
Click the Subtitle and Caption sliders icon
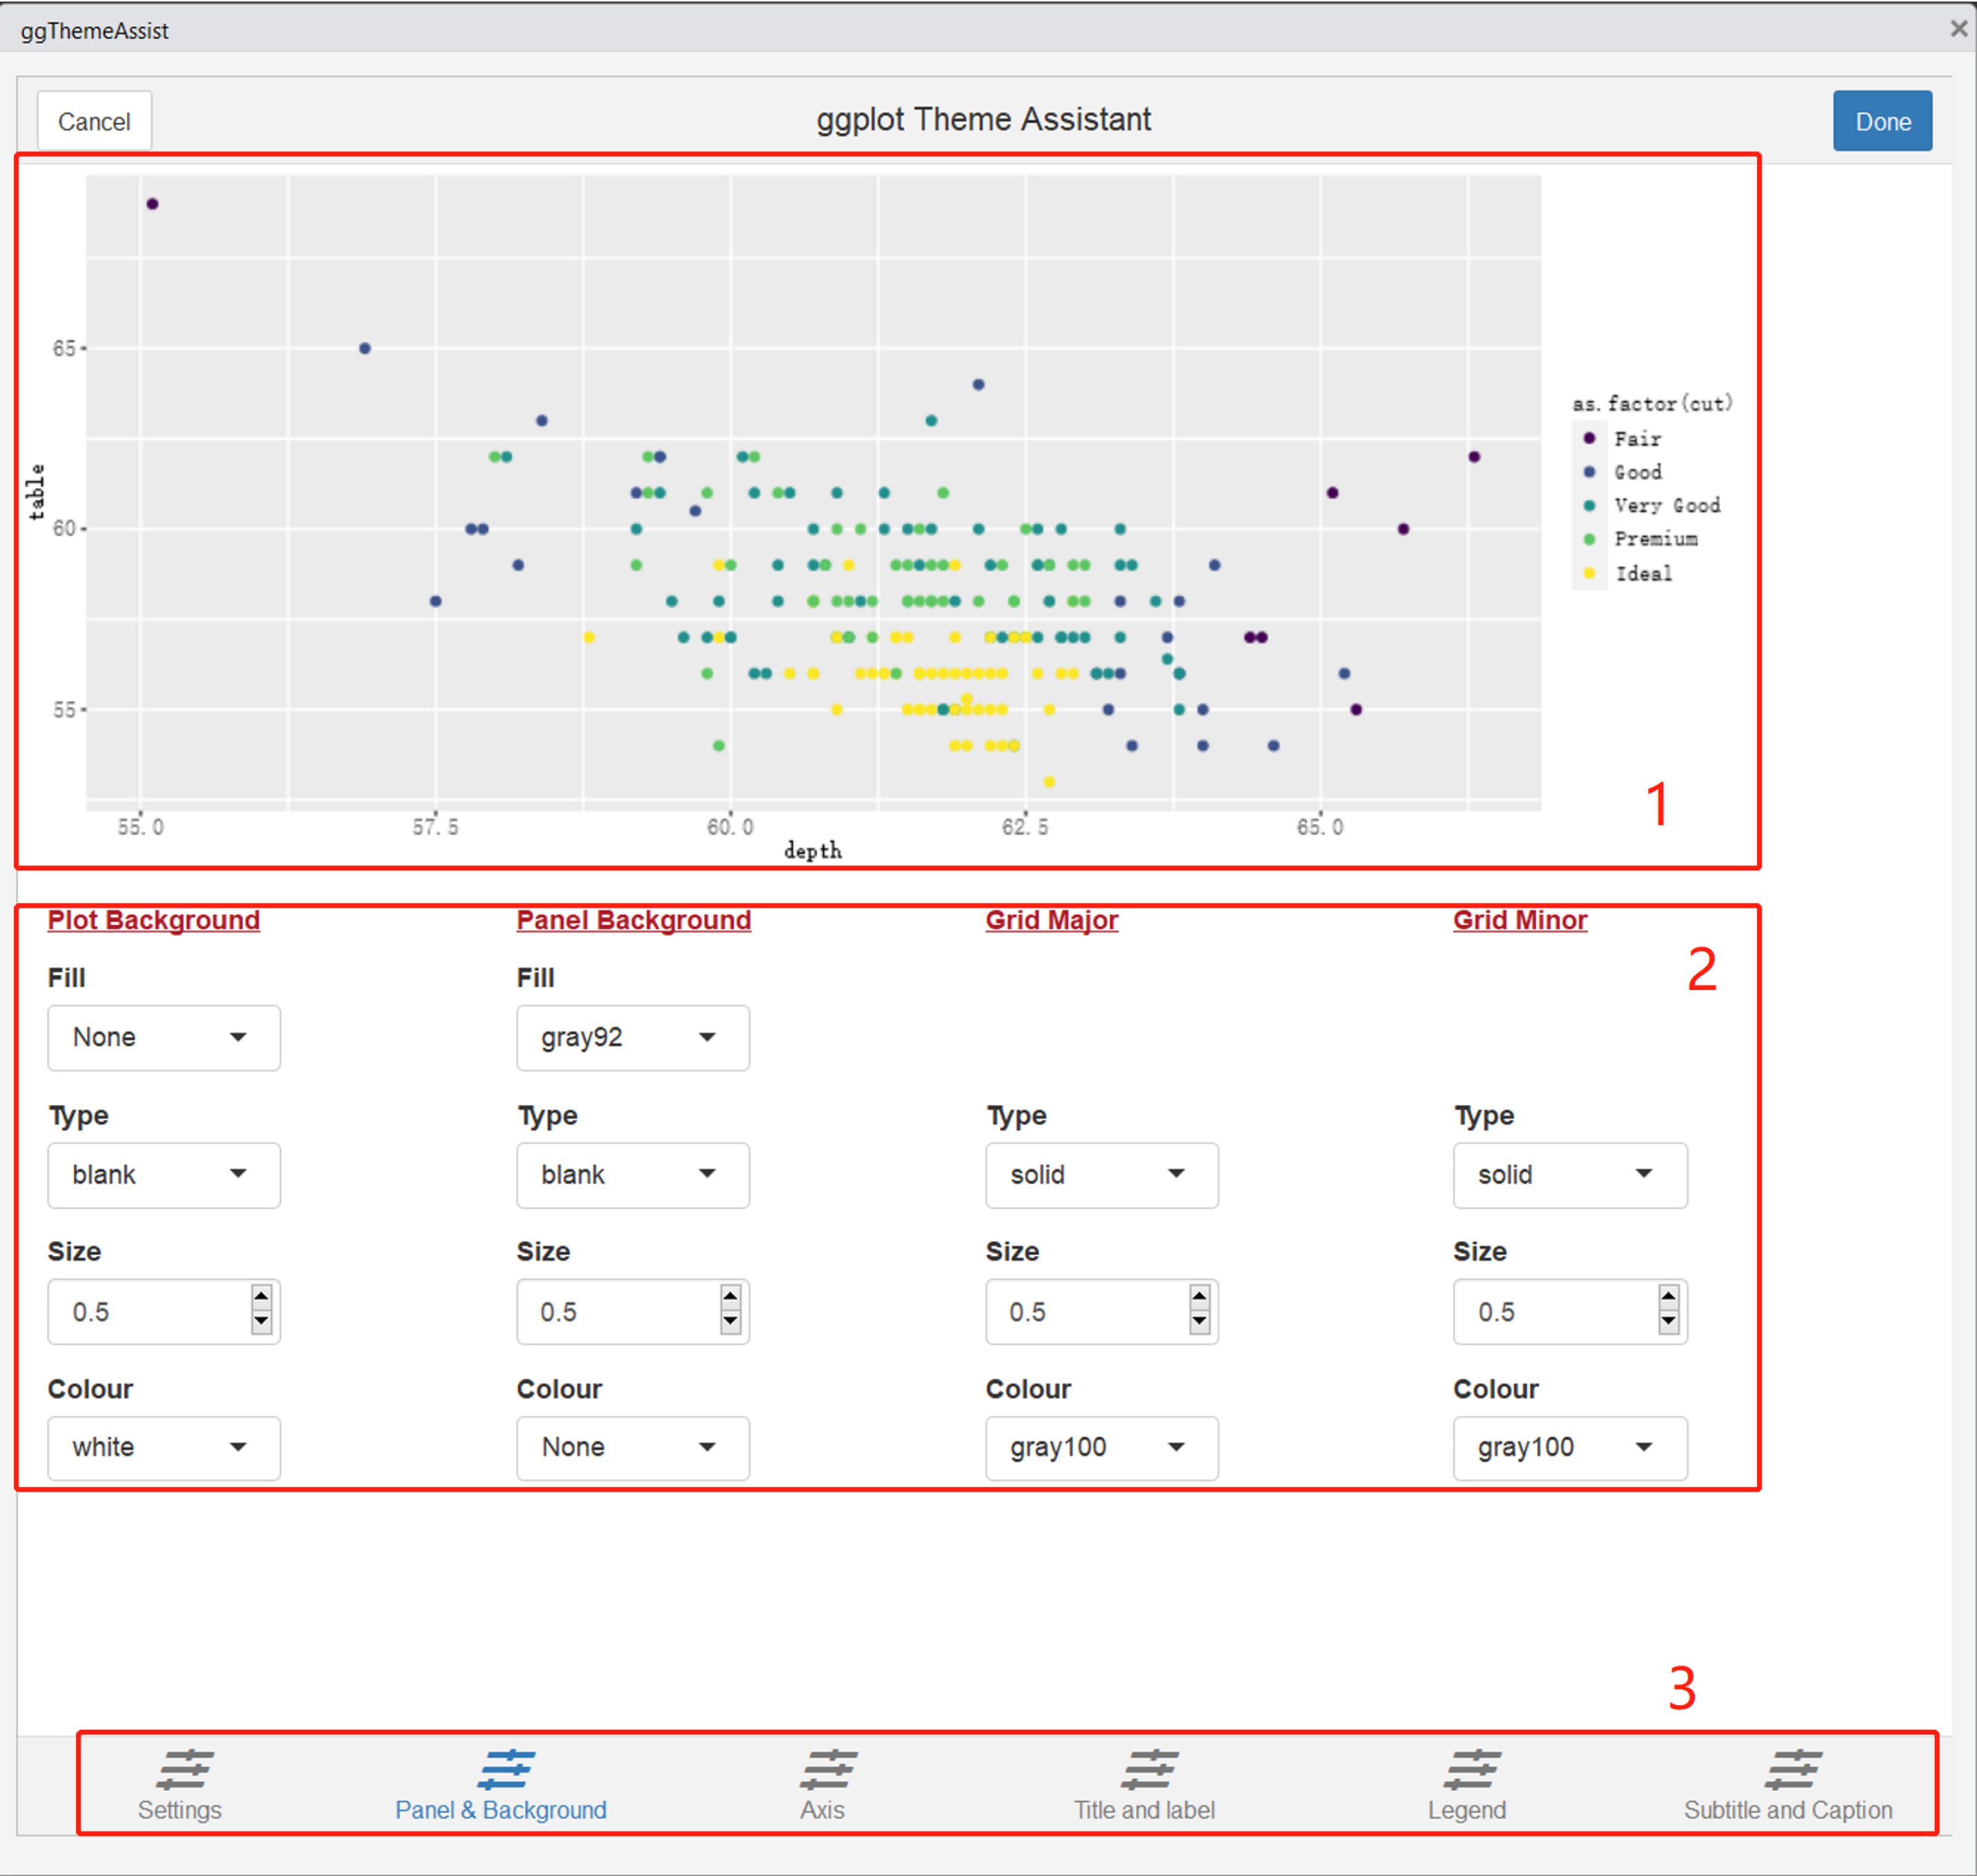[x=1794, y=1770]
